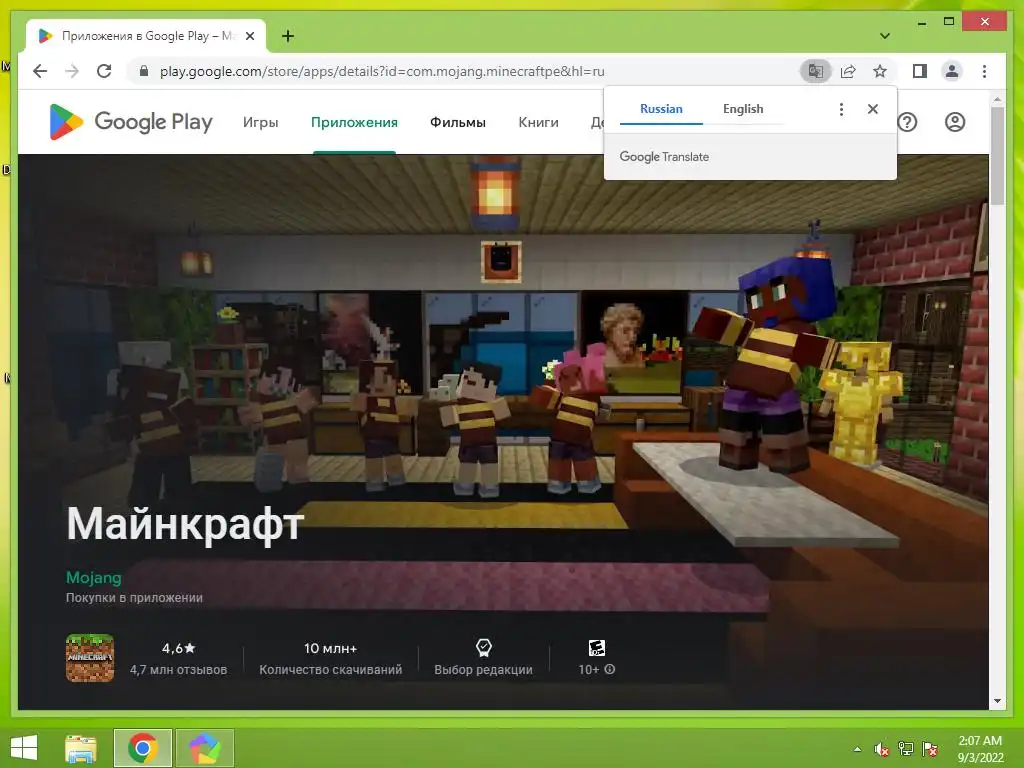Open Chrome three-dot menu
Image resolution: width=1024 pixels, height=768 pixels.
click(984, 71)
